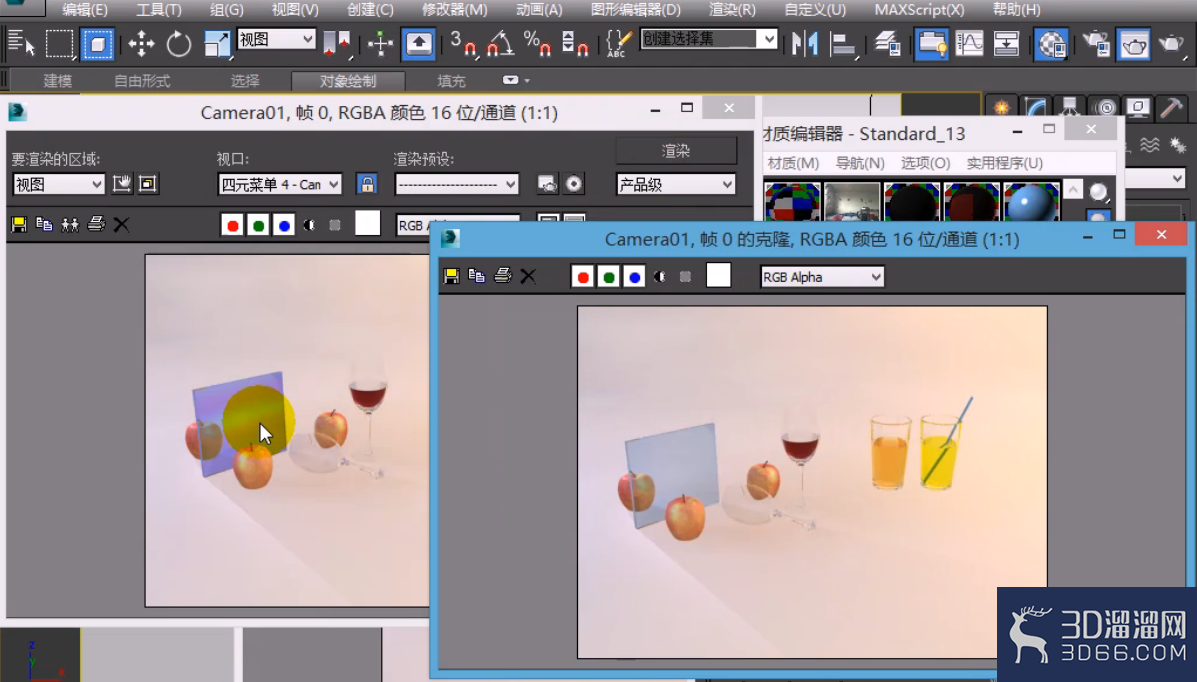Click the Align tool icon
This screenshot has width=1197, height=682.
tap(843, 44)
